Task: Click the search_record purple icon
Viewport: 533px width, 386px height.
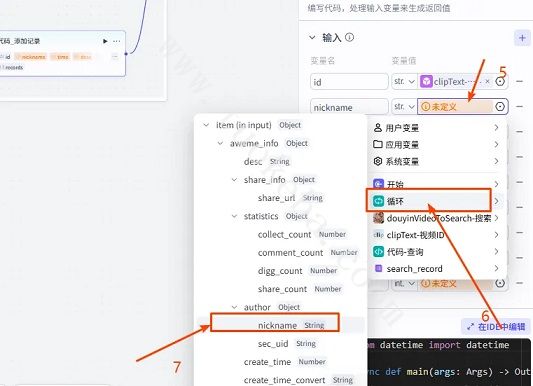Action: (x=378, y=268)
